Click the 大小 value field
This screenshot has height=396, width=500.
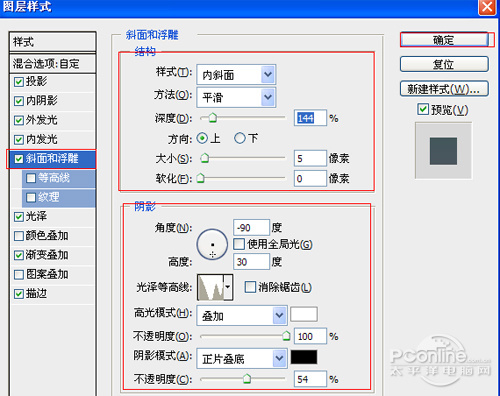coord(310,158)
